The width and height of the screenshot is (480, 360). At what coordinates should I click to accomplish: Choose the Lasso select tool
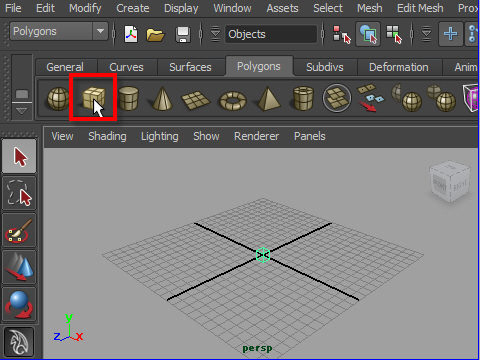point(19,193)
